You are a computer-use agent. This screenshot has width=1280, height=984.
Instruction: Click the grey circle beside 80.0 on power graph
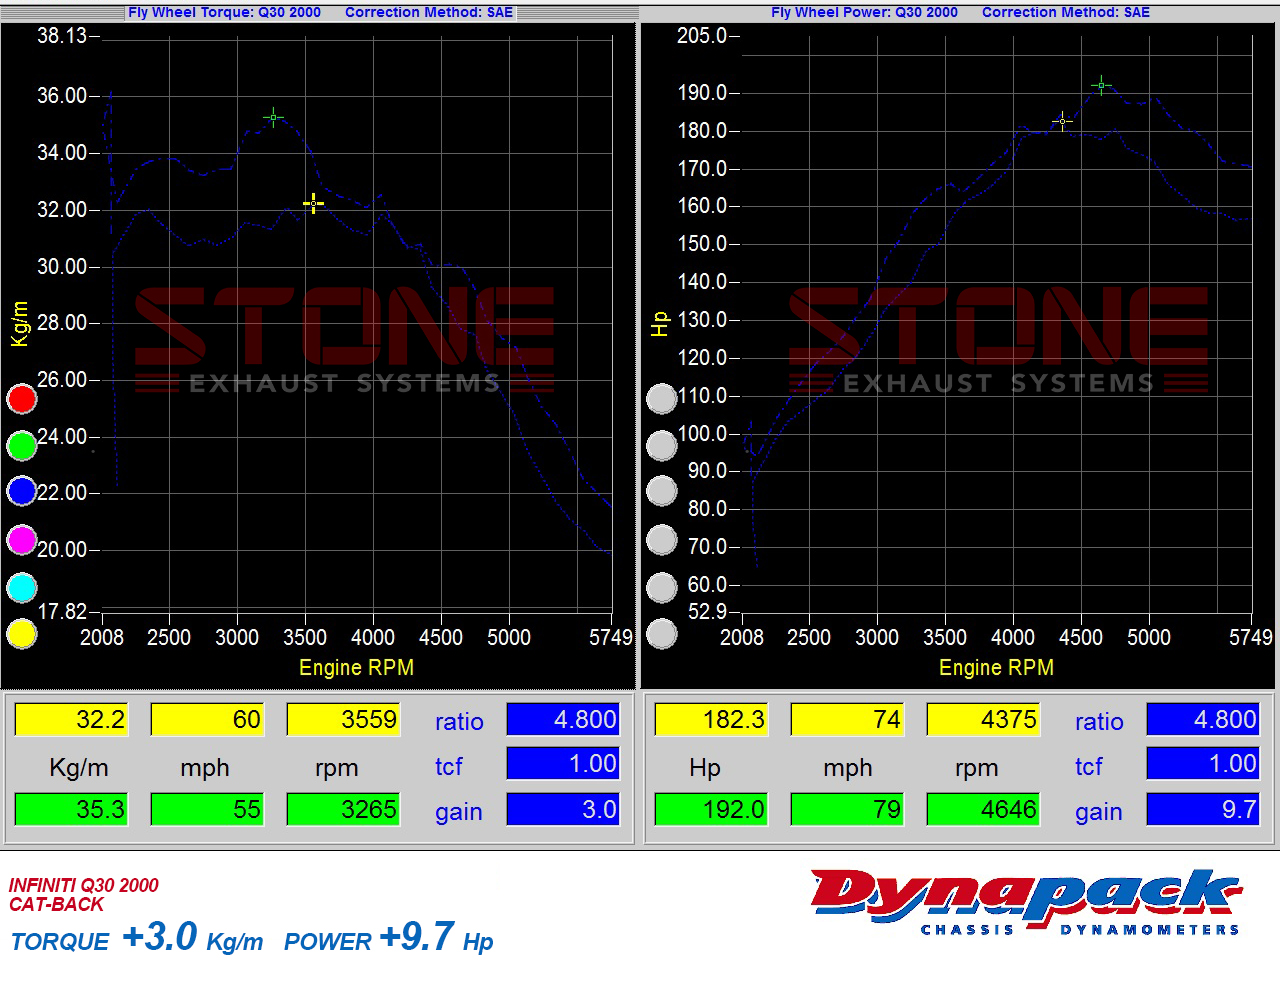coord(662,491)
